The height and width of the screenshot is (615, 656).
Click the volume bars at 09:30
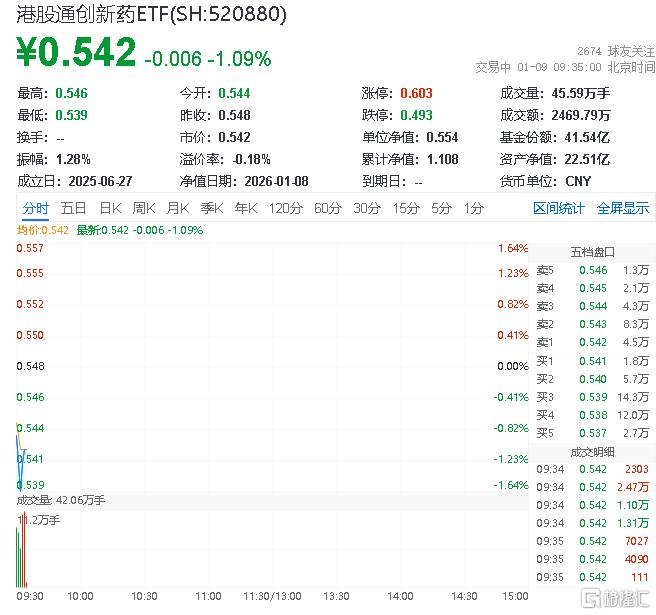point(21,550)
